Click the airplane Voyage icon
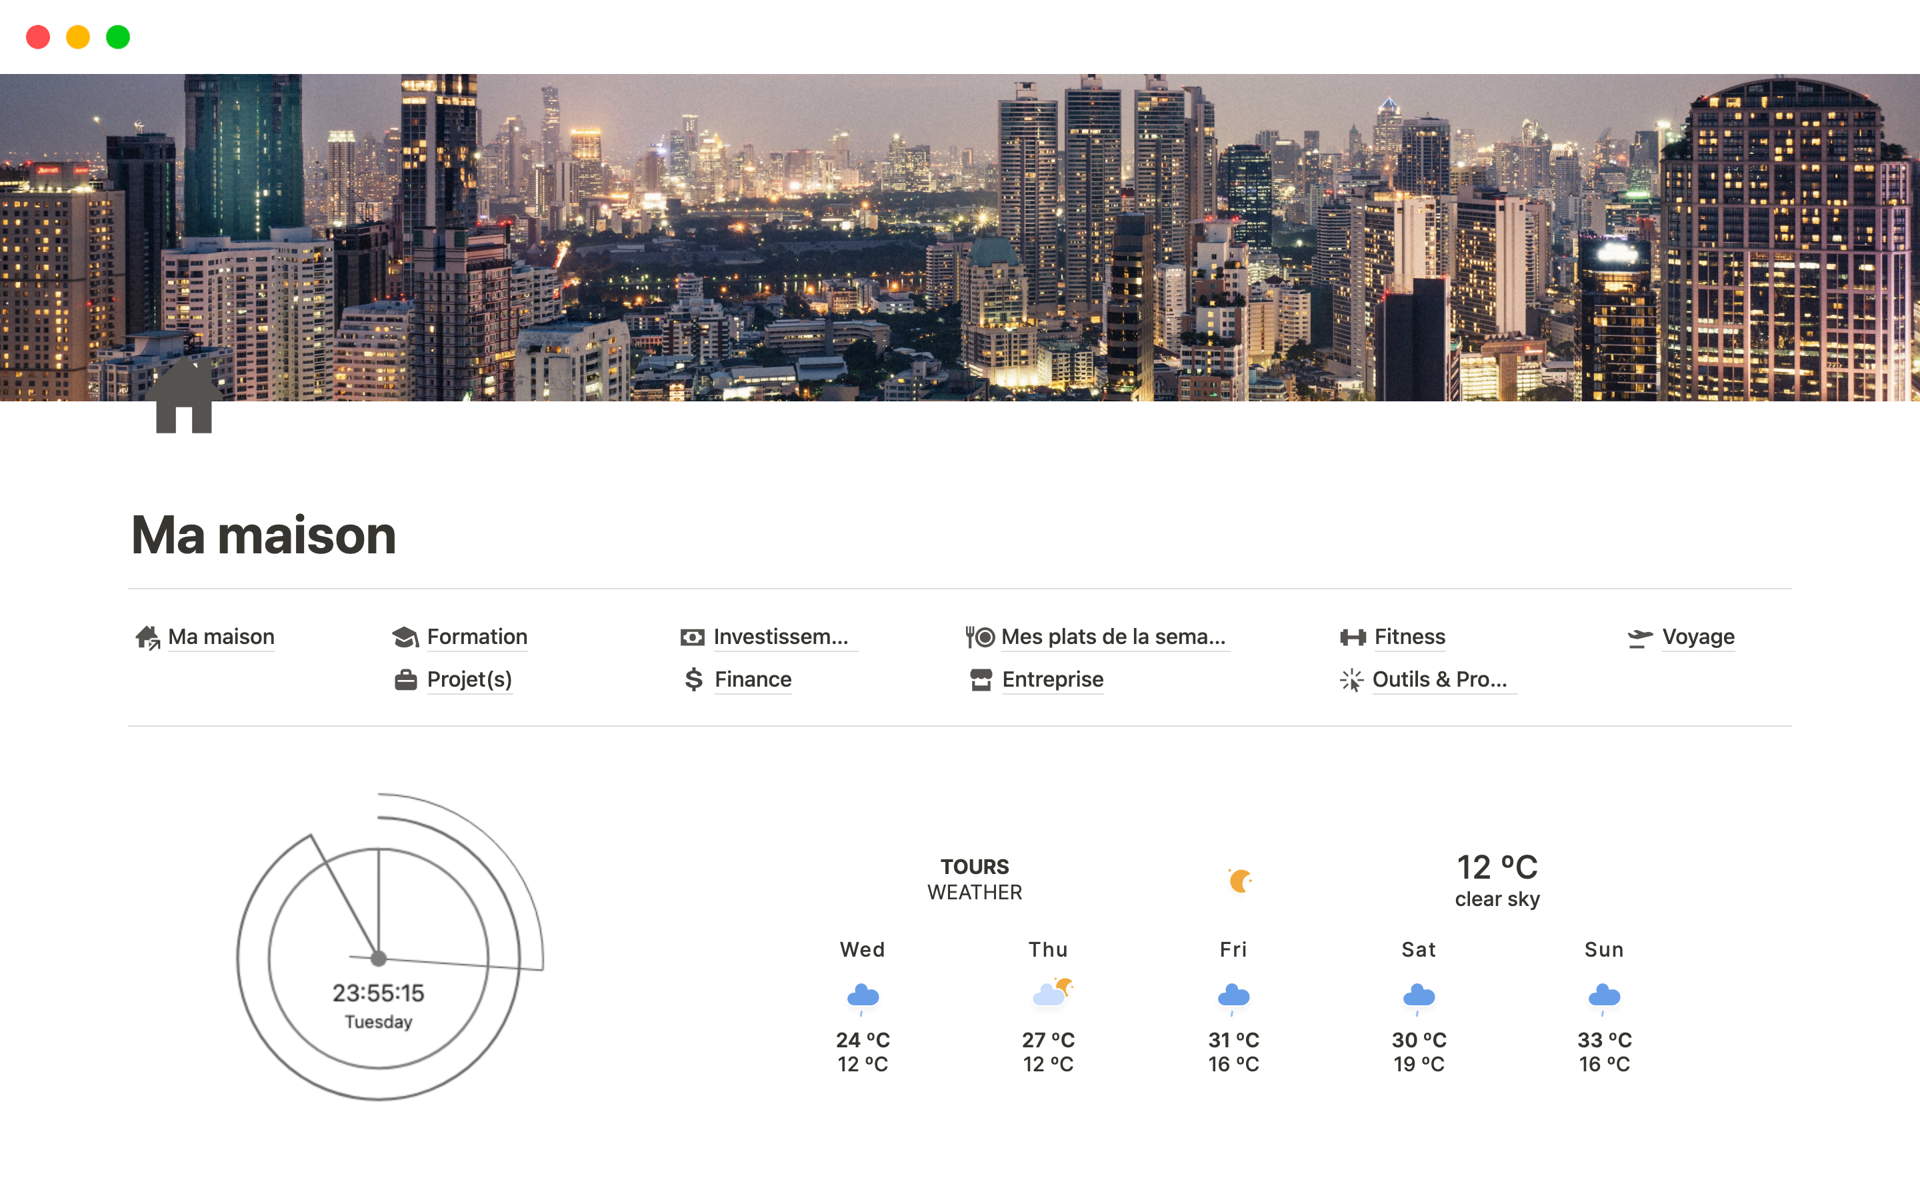 (1639, 637)
